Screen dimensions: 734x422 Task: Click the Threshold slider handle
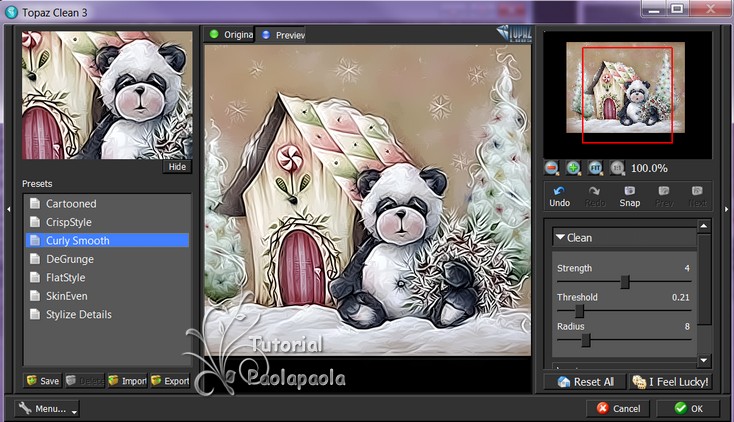coord(580,311)
